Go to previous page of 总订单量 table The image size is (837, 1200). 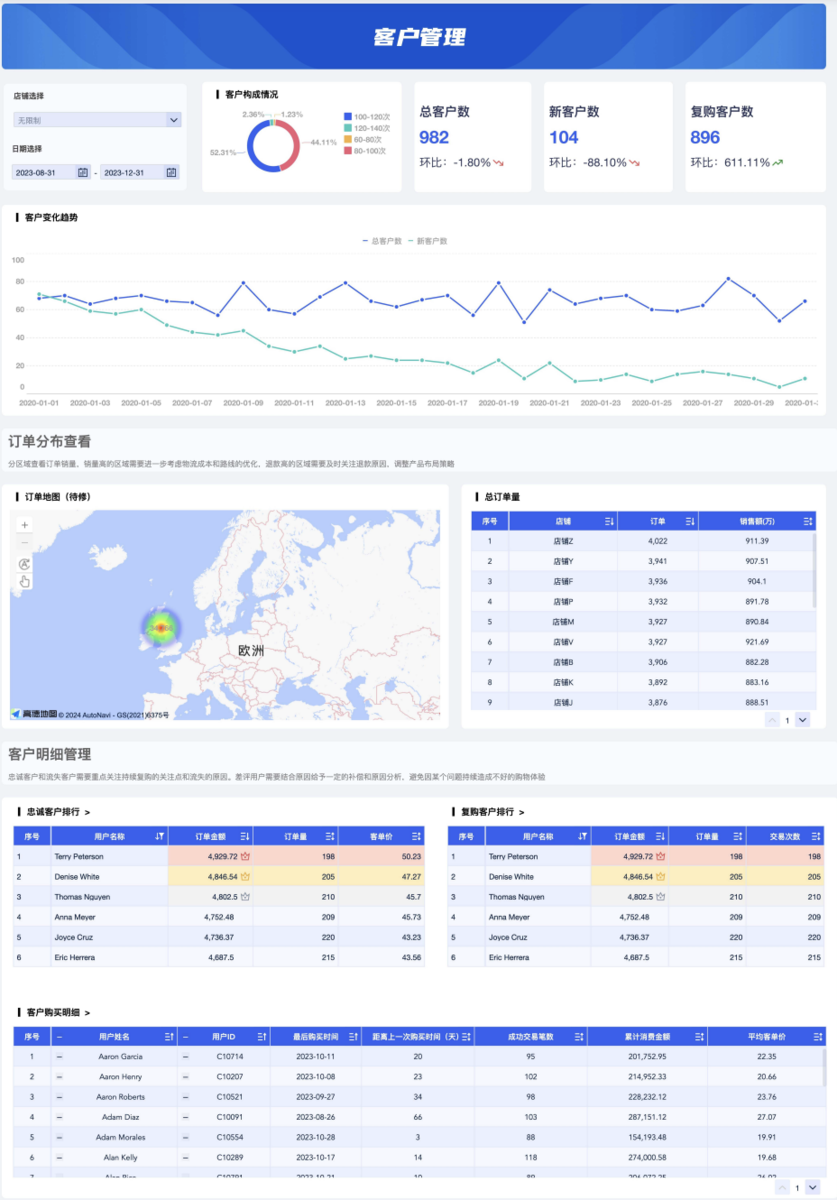(x=772, y=720)
